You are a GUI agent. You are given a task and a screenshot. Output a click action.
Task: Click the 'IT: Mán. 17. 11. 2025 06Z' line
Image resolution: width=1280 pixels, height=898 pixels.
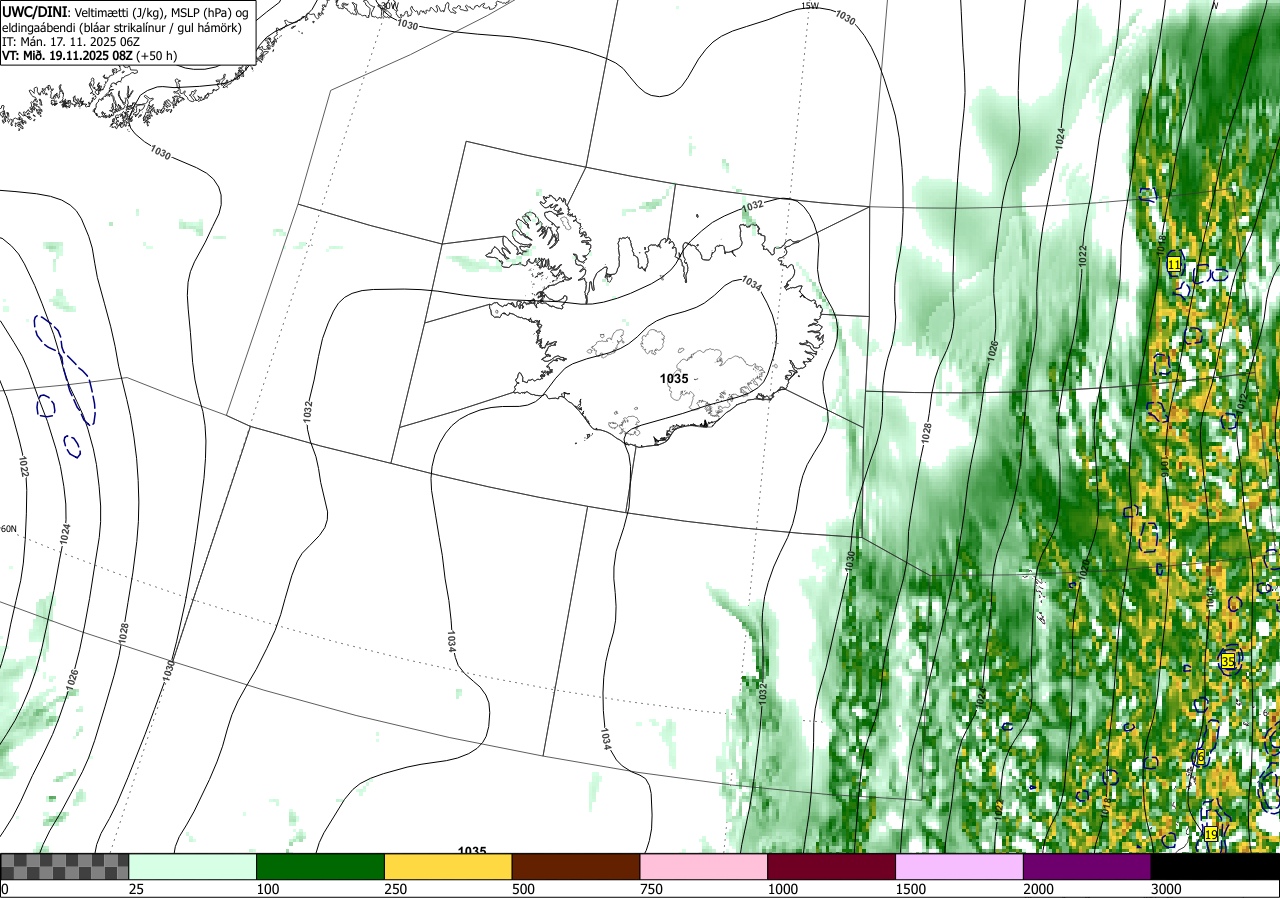pyautogui.click(x=70, y=42)
